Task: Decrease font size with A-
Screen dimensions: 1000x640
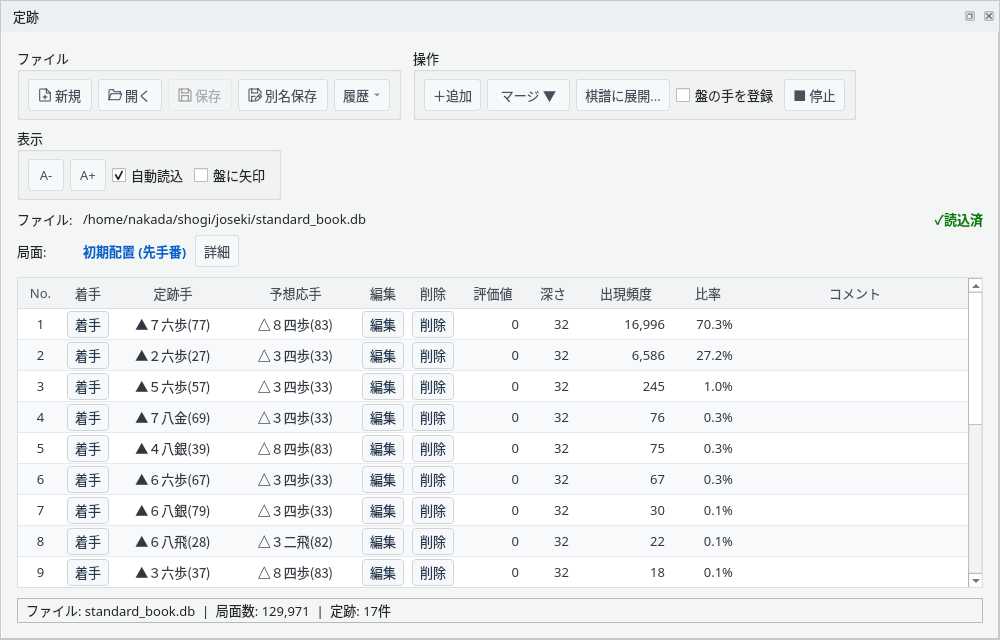Action: [x=46, y=175]
